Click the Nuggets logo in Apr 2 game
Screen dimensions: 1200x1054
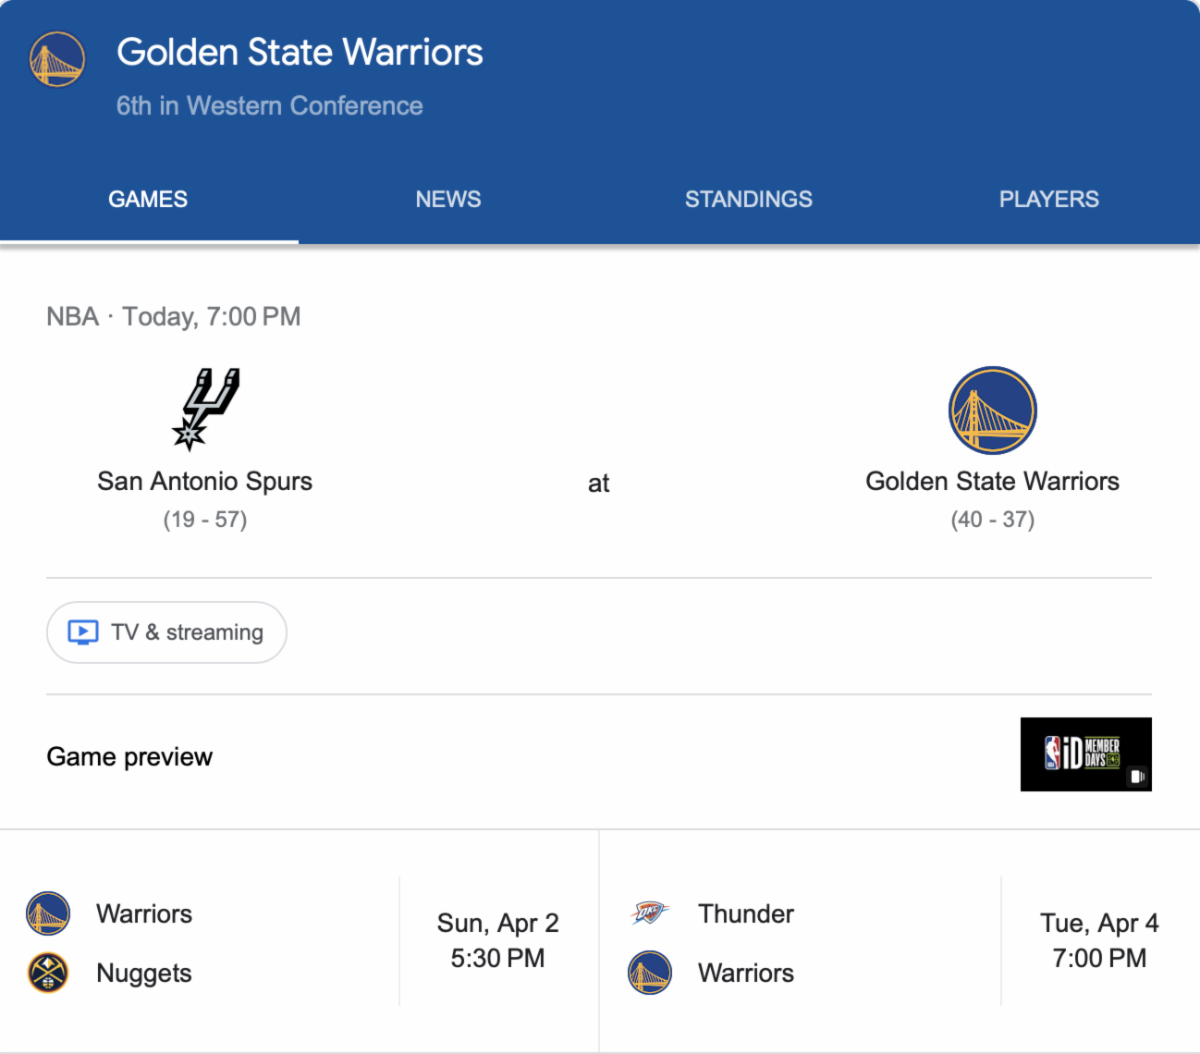[48, 972]
